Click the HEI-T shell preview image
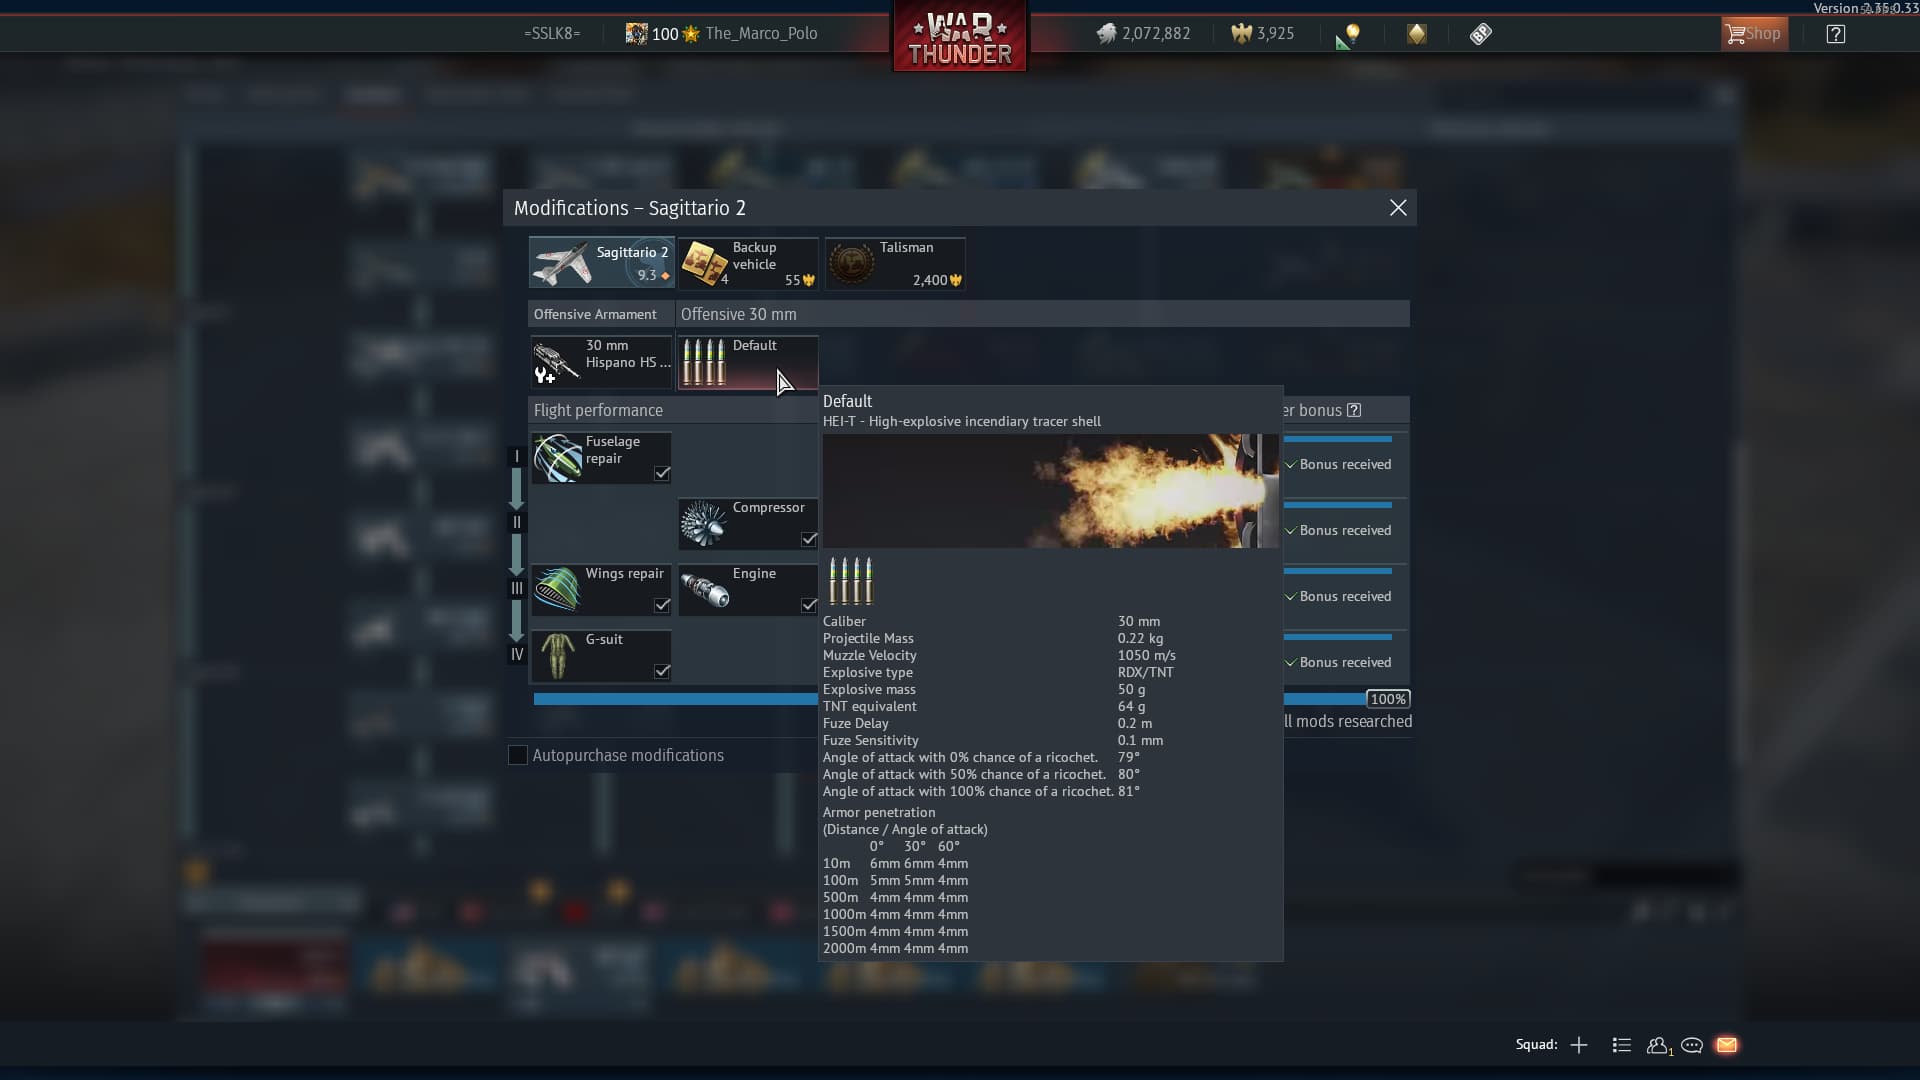Viewport: 1920px width, 1080px height. tap(1050, 491)
